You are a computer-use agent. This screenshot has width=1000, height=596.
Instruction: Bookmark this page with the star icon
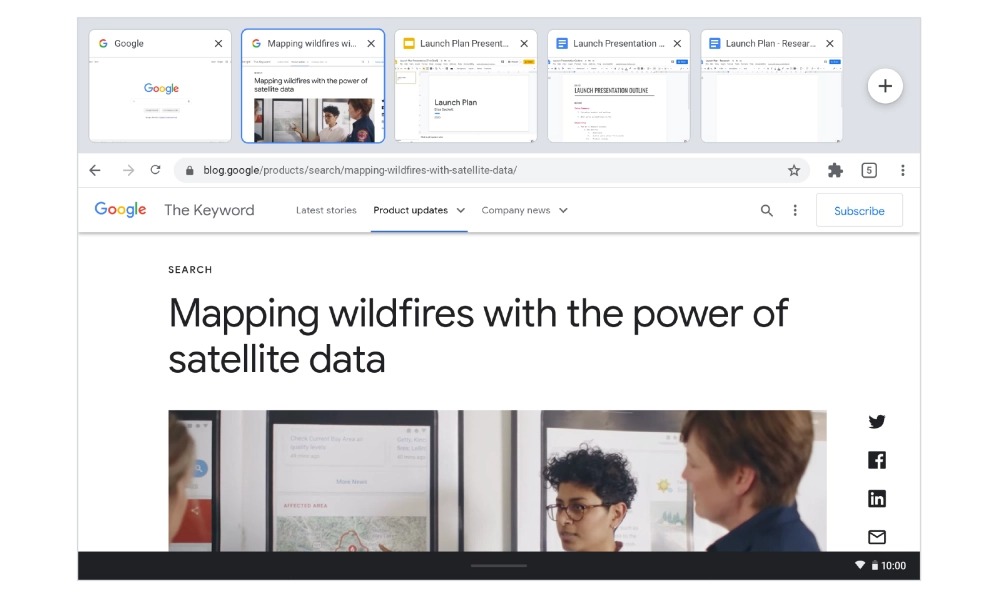(x=794, y=170)
